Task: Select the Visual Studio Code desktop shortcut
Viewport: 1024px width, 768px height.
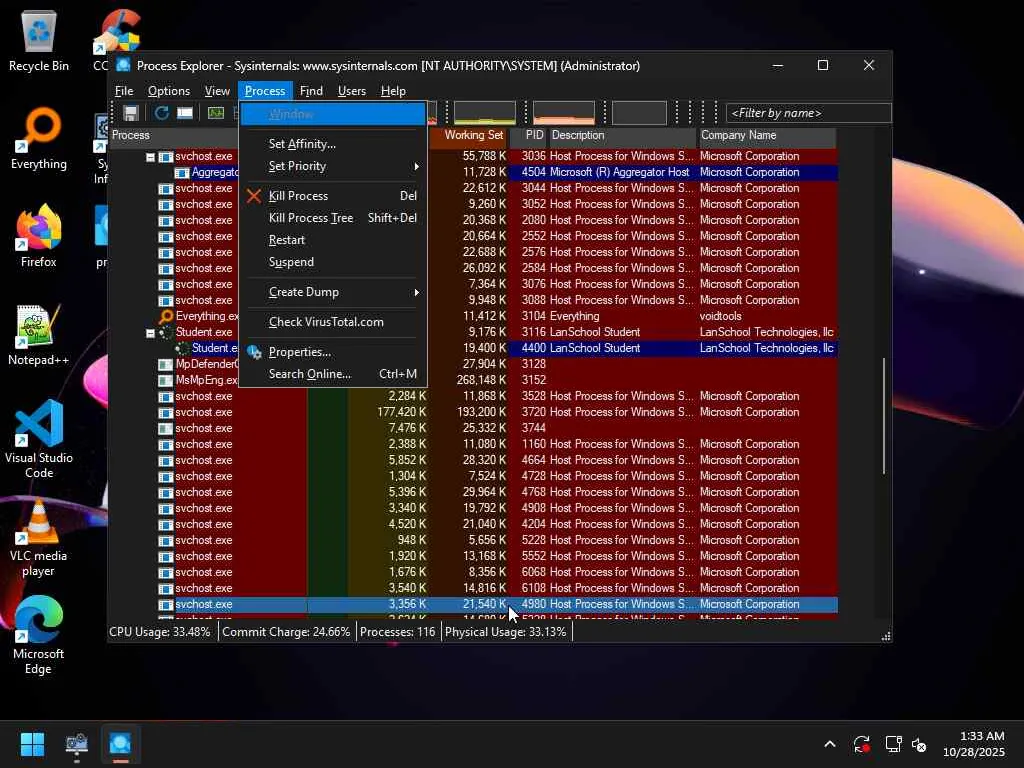Action: (x=39, y=440)
